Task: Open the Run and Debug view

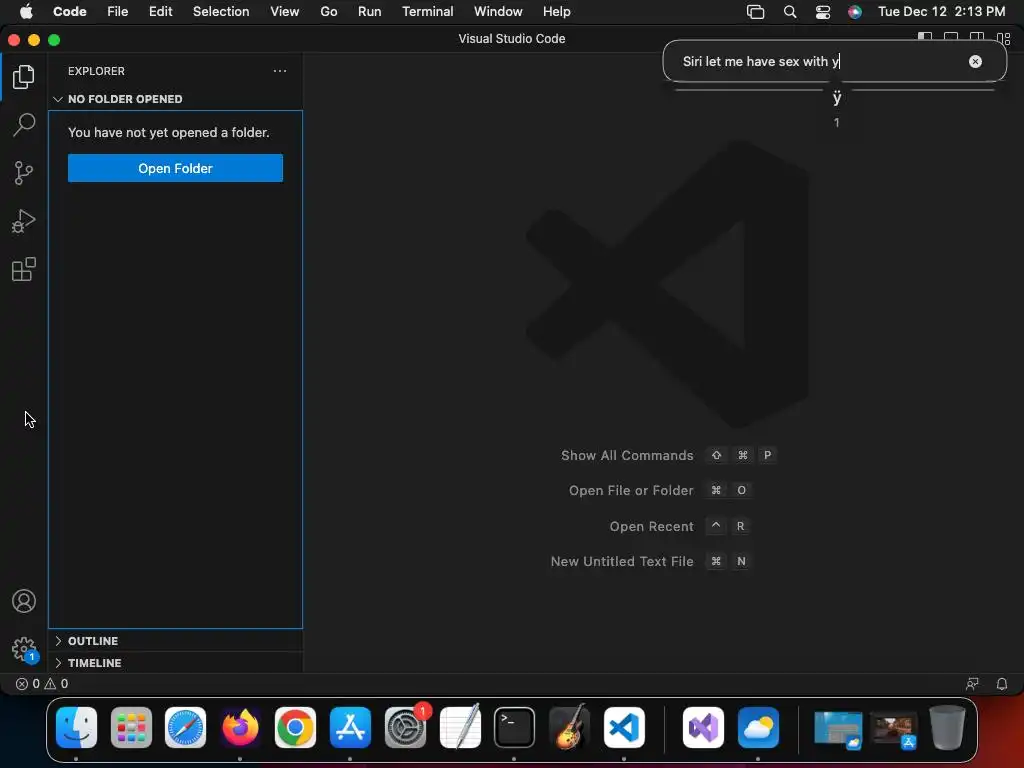Action: click(24, 221)
